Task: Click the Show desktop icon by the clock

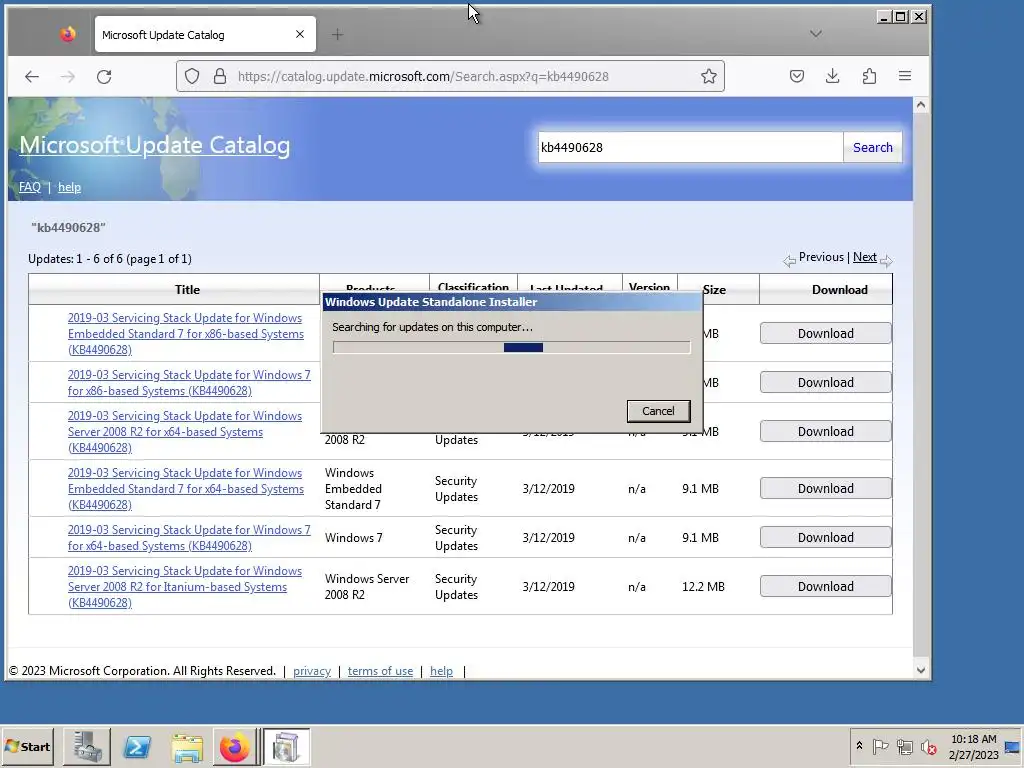Action: pyautogui.click(x=1013, y=746)
